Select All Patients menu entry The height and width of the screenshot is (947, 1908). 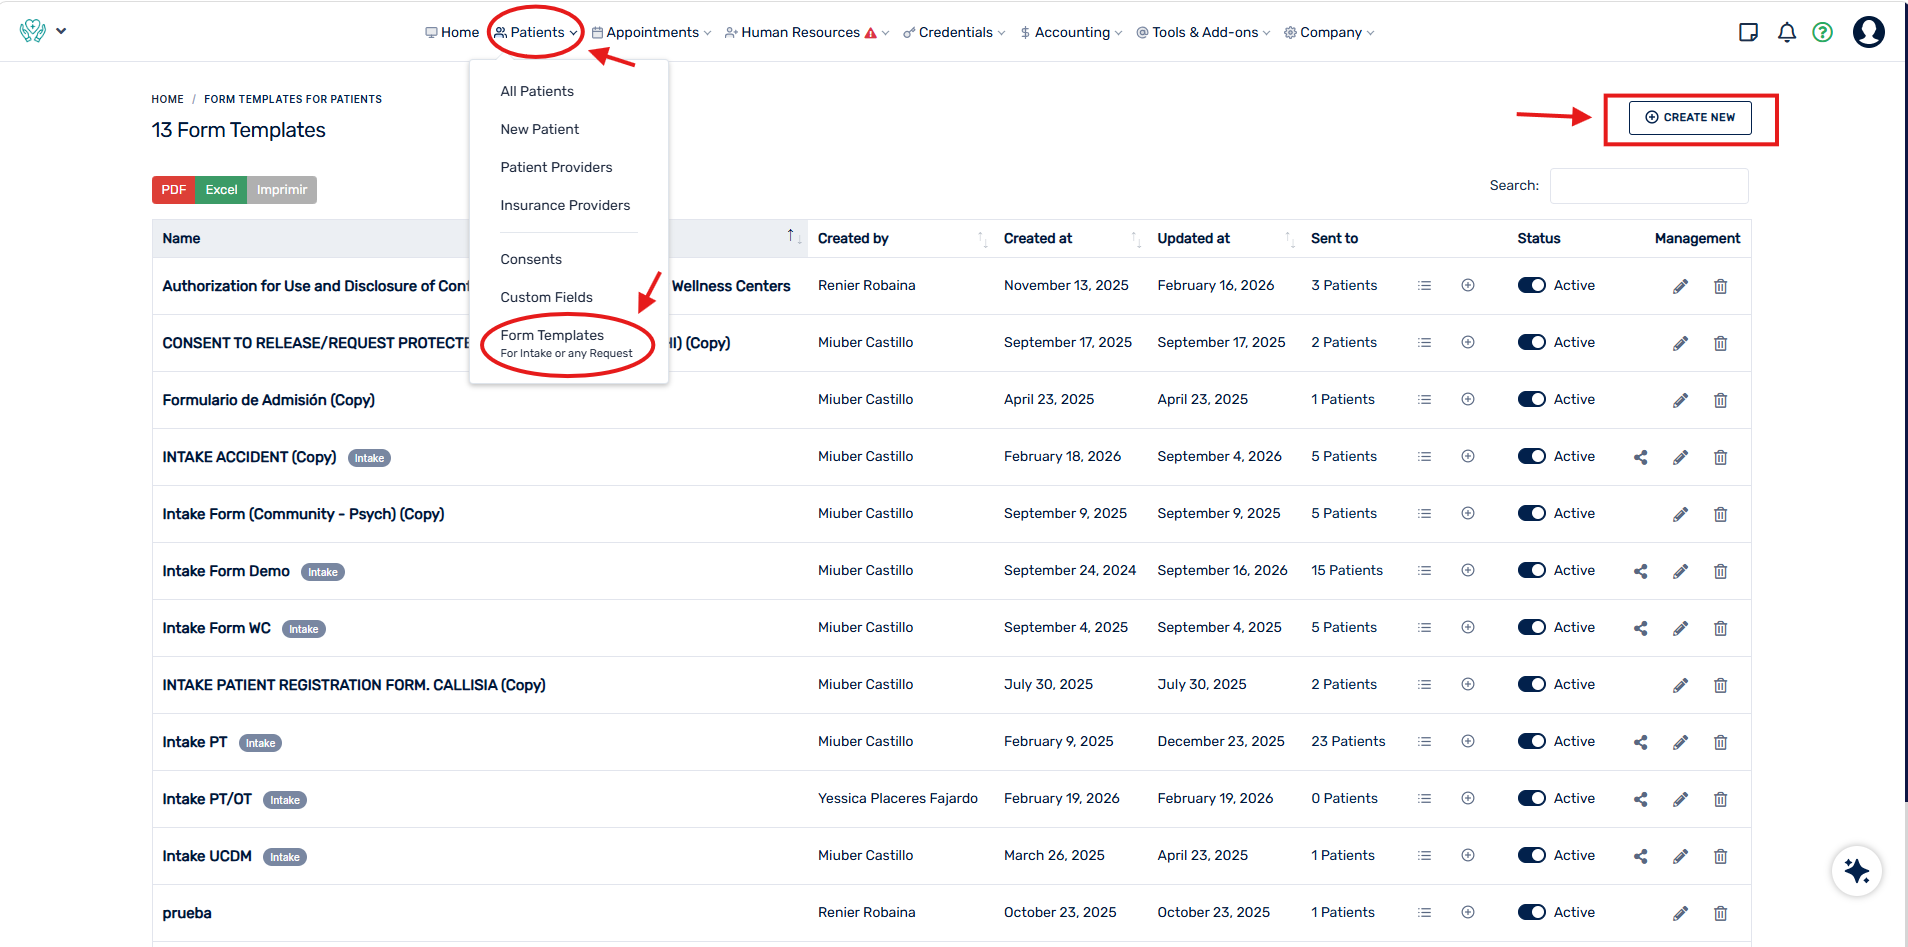pyautogui.click(x=537, y=91)
